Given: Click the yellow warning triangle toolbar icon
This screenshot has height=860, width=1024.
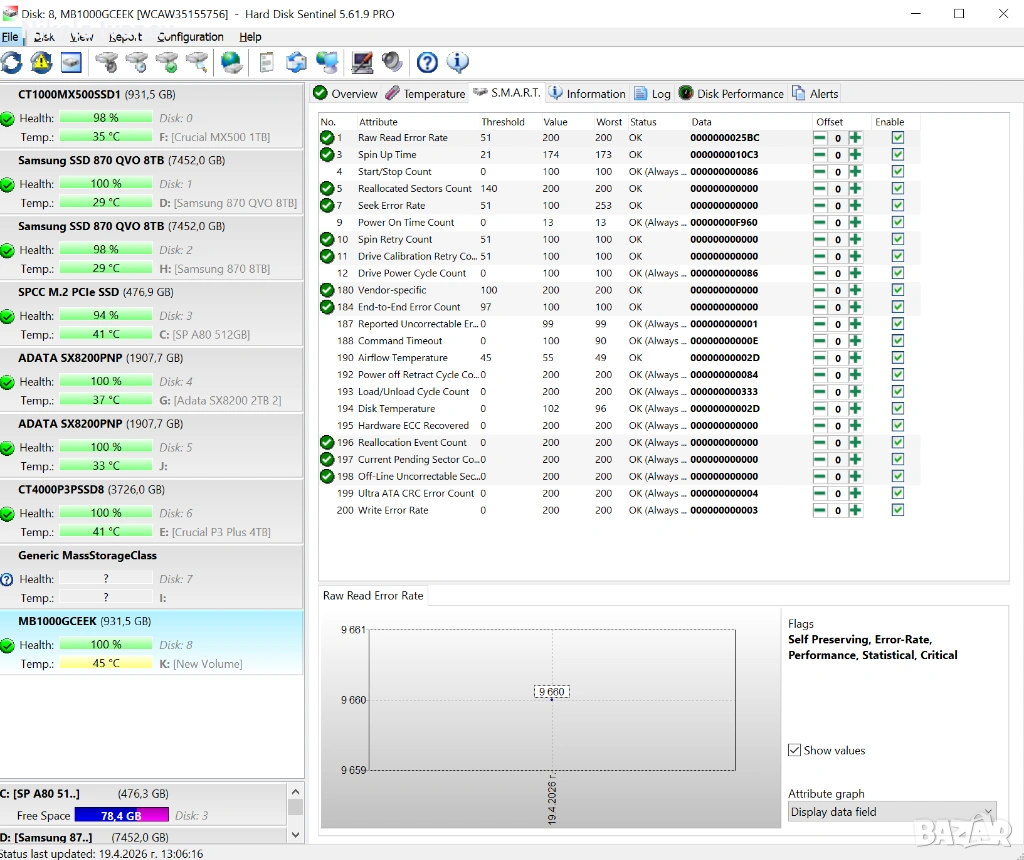Looking at the screenshot, I should [x=41, y=63].
